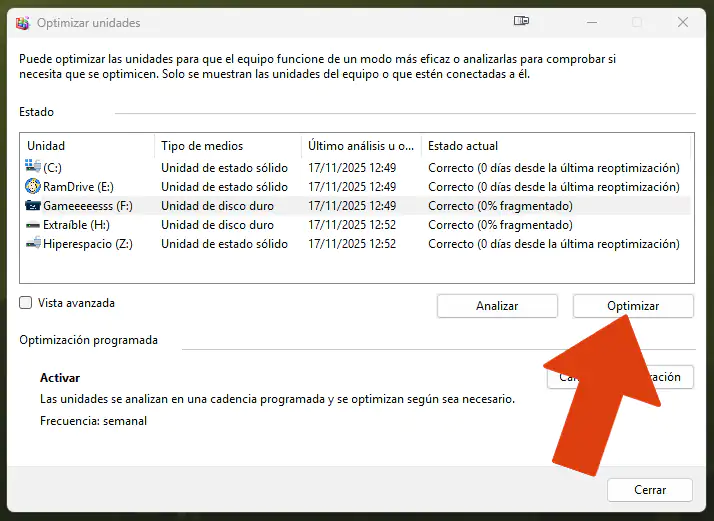Click 'Unidad de estado sólido' in RamDrive row
Image resolution: width=714 pixels, height=521 pixels.
224,187
